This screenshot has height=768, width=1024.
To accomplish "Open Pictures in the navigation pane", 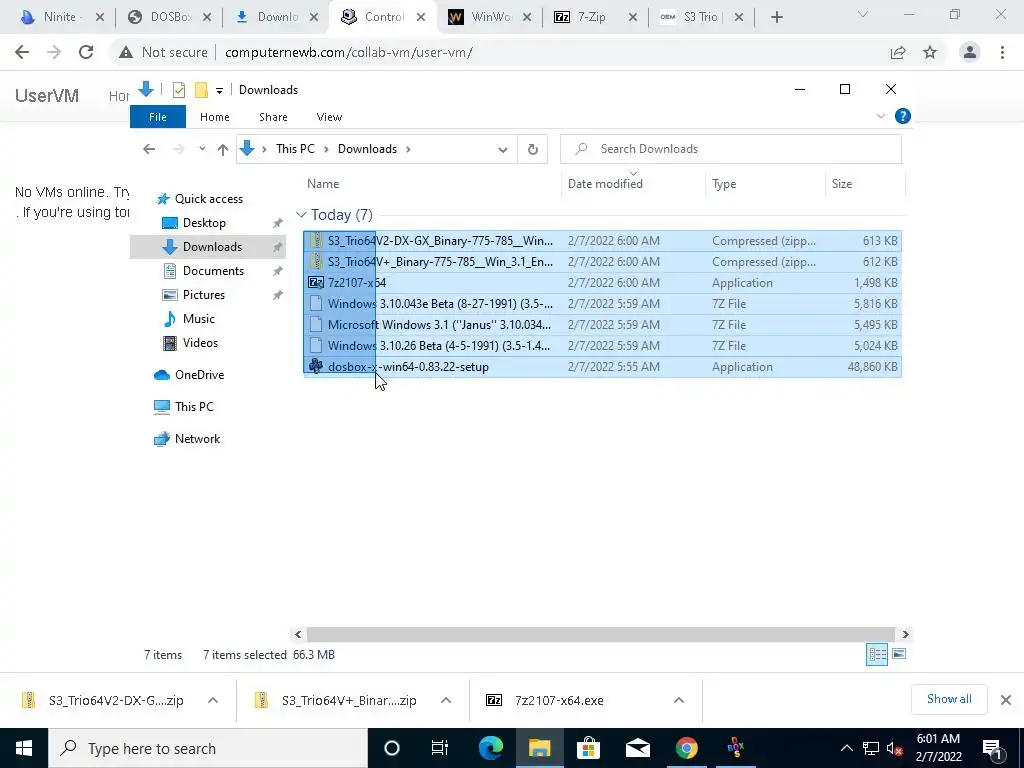I will (203, 295).
